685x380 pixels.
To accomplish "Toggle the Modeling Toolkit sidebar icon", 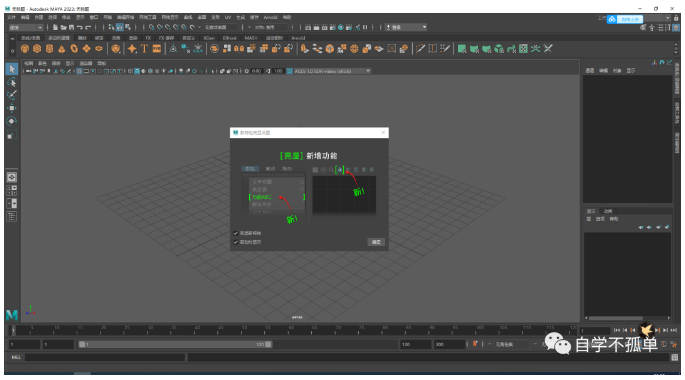I will point(643,27).
